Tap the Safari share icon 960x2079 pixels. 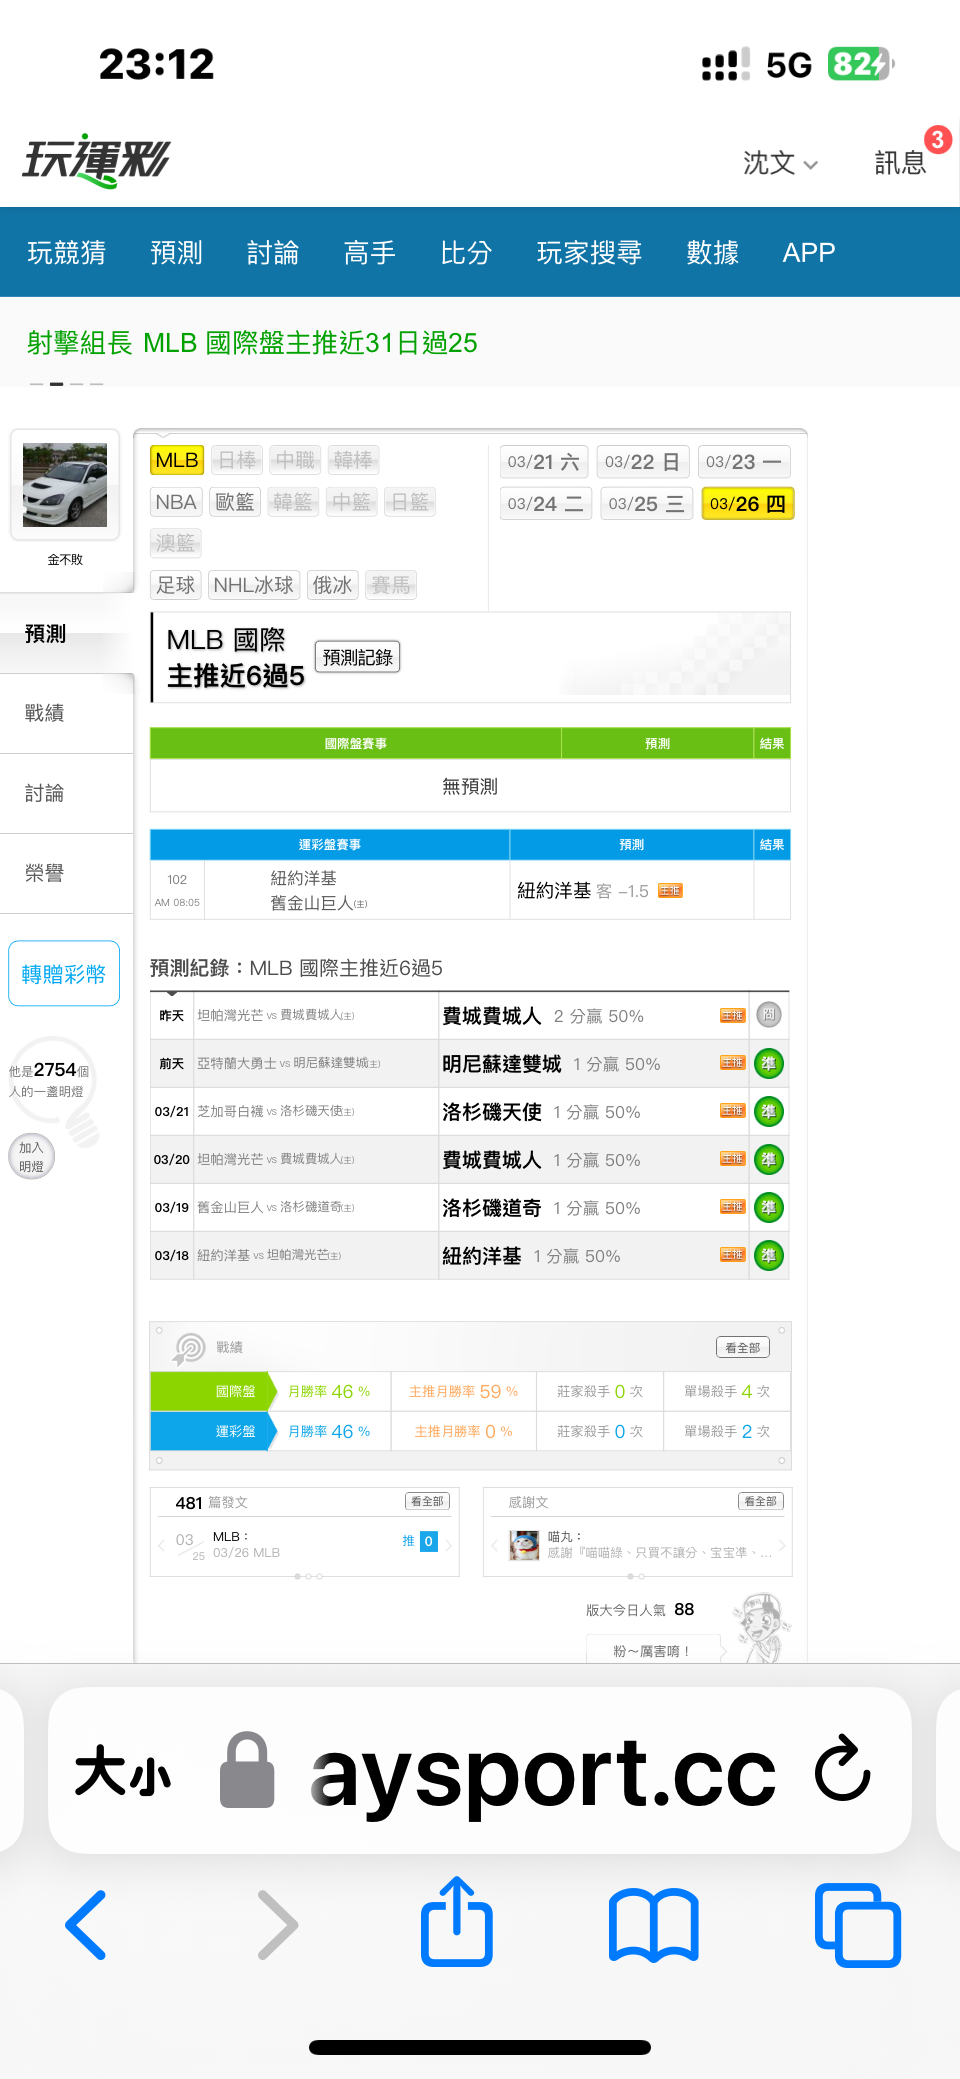click(x=457, y=1922)
